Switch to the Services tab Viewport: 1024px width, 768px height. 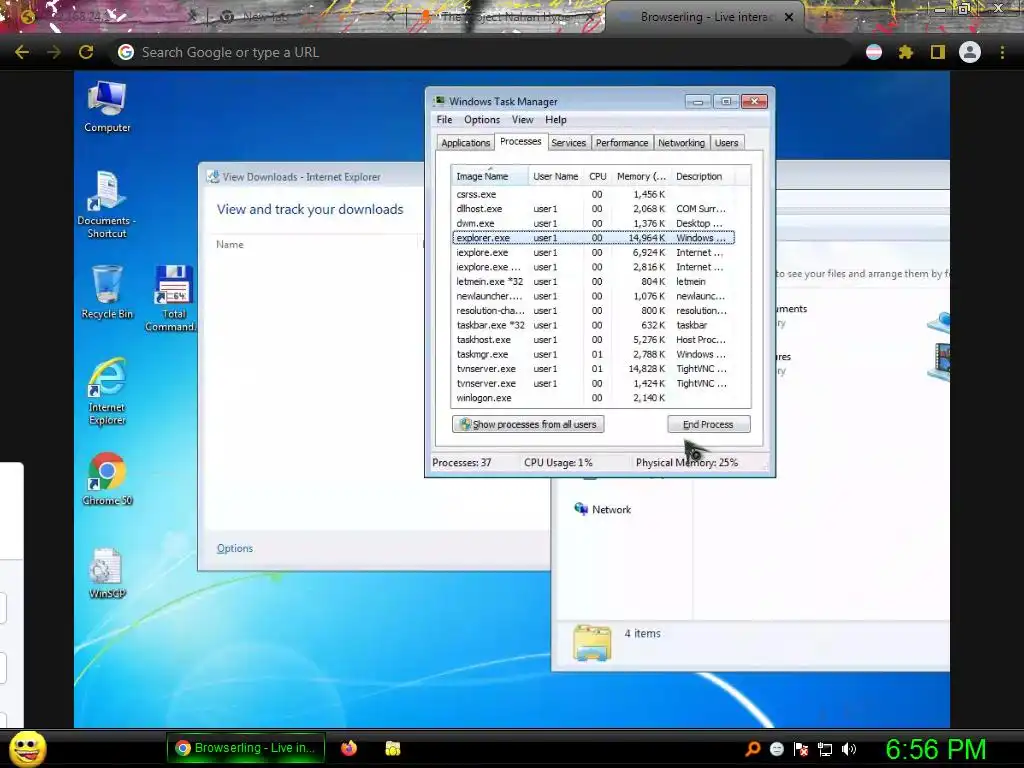click(568, 142)
